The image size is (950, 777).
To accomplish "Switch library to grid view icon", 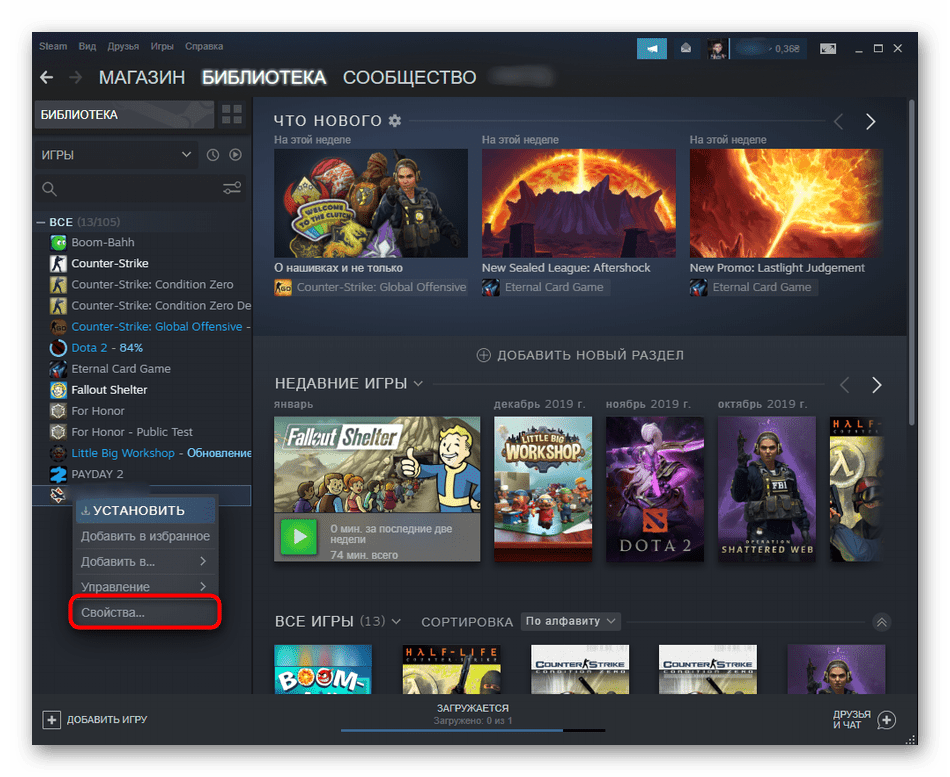I will pos(231,114).
